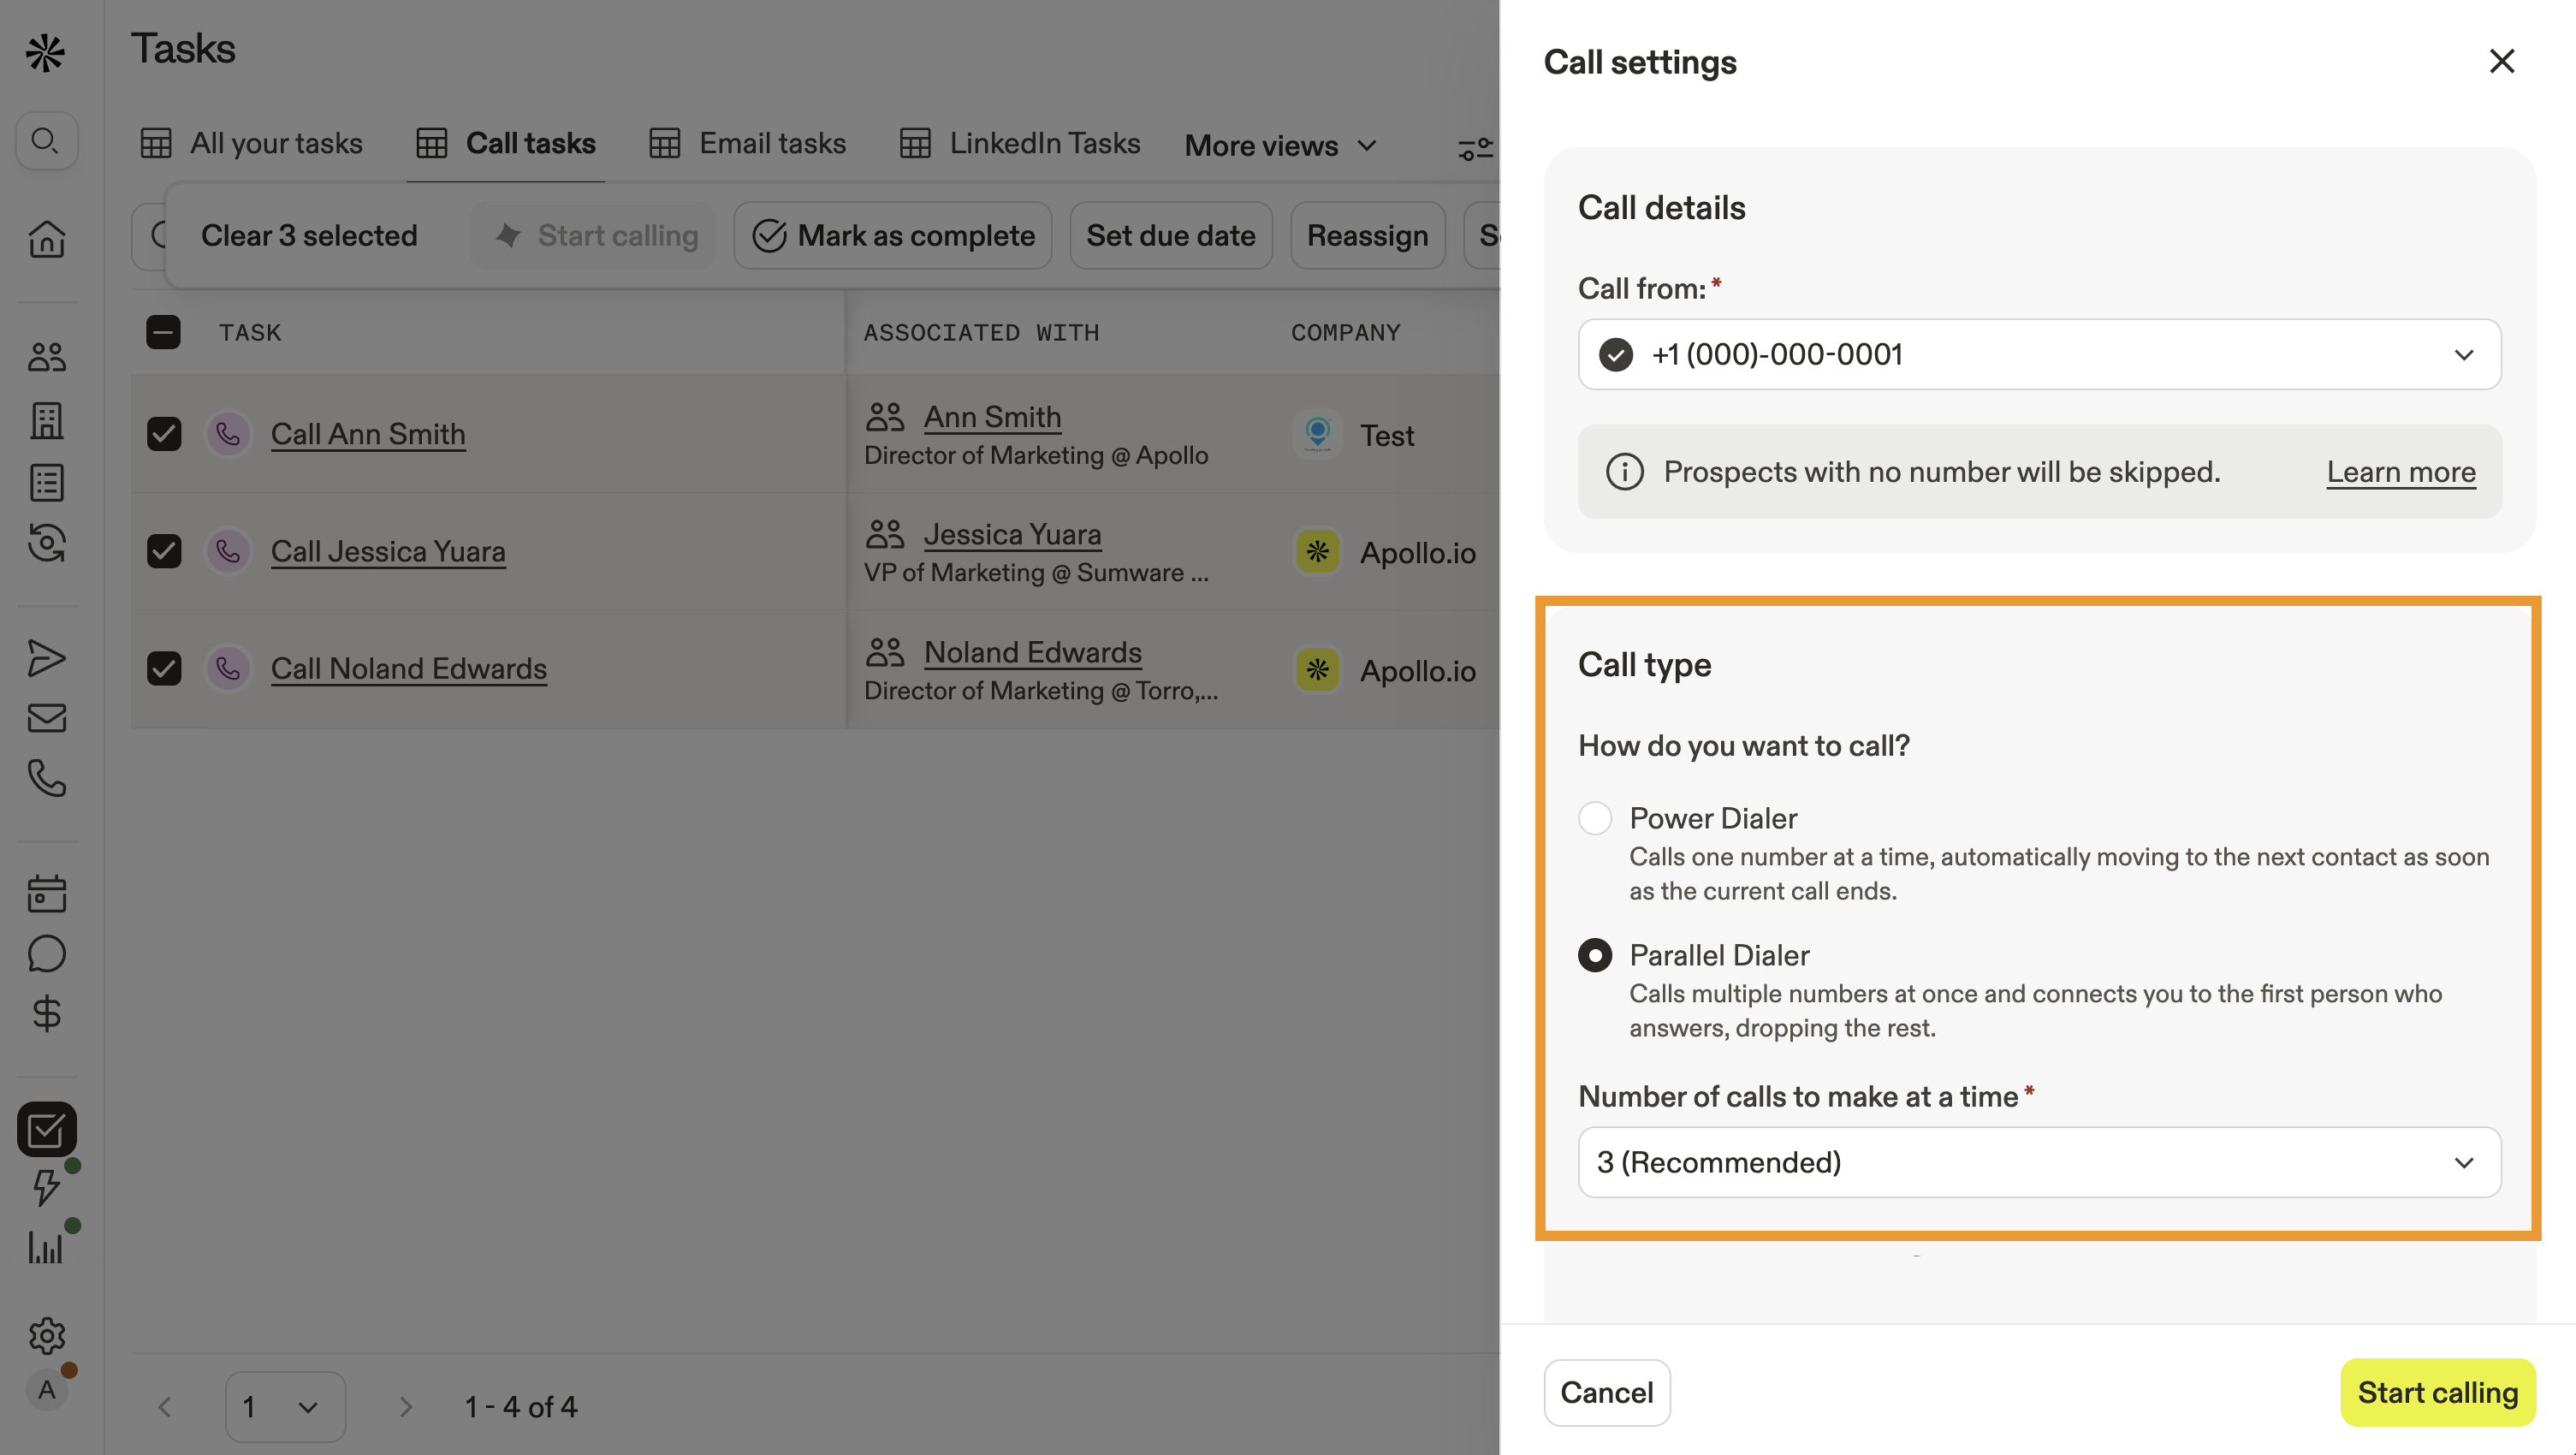Open the People icon in the sidebar
The image size is (2576, 1455).
46,357
